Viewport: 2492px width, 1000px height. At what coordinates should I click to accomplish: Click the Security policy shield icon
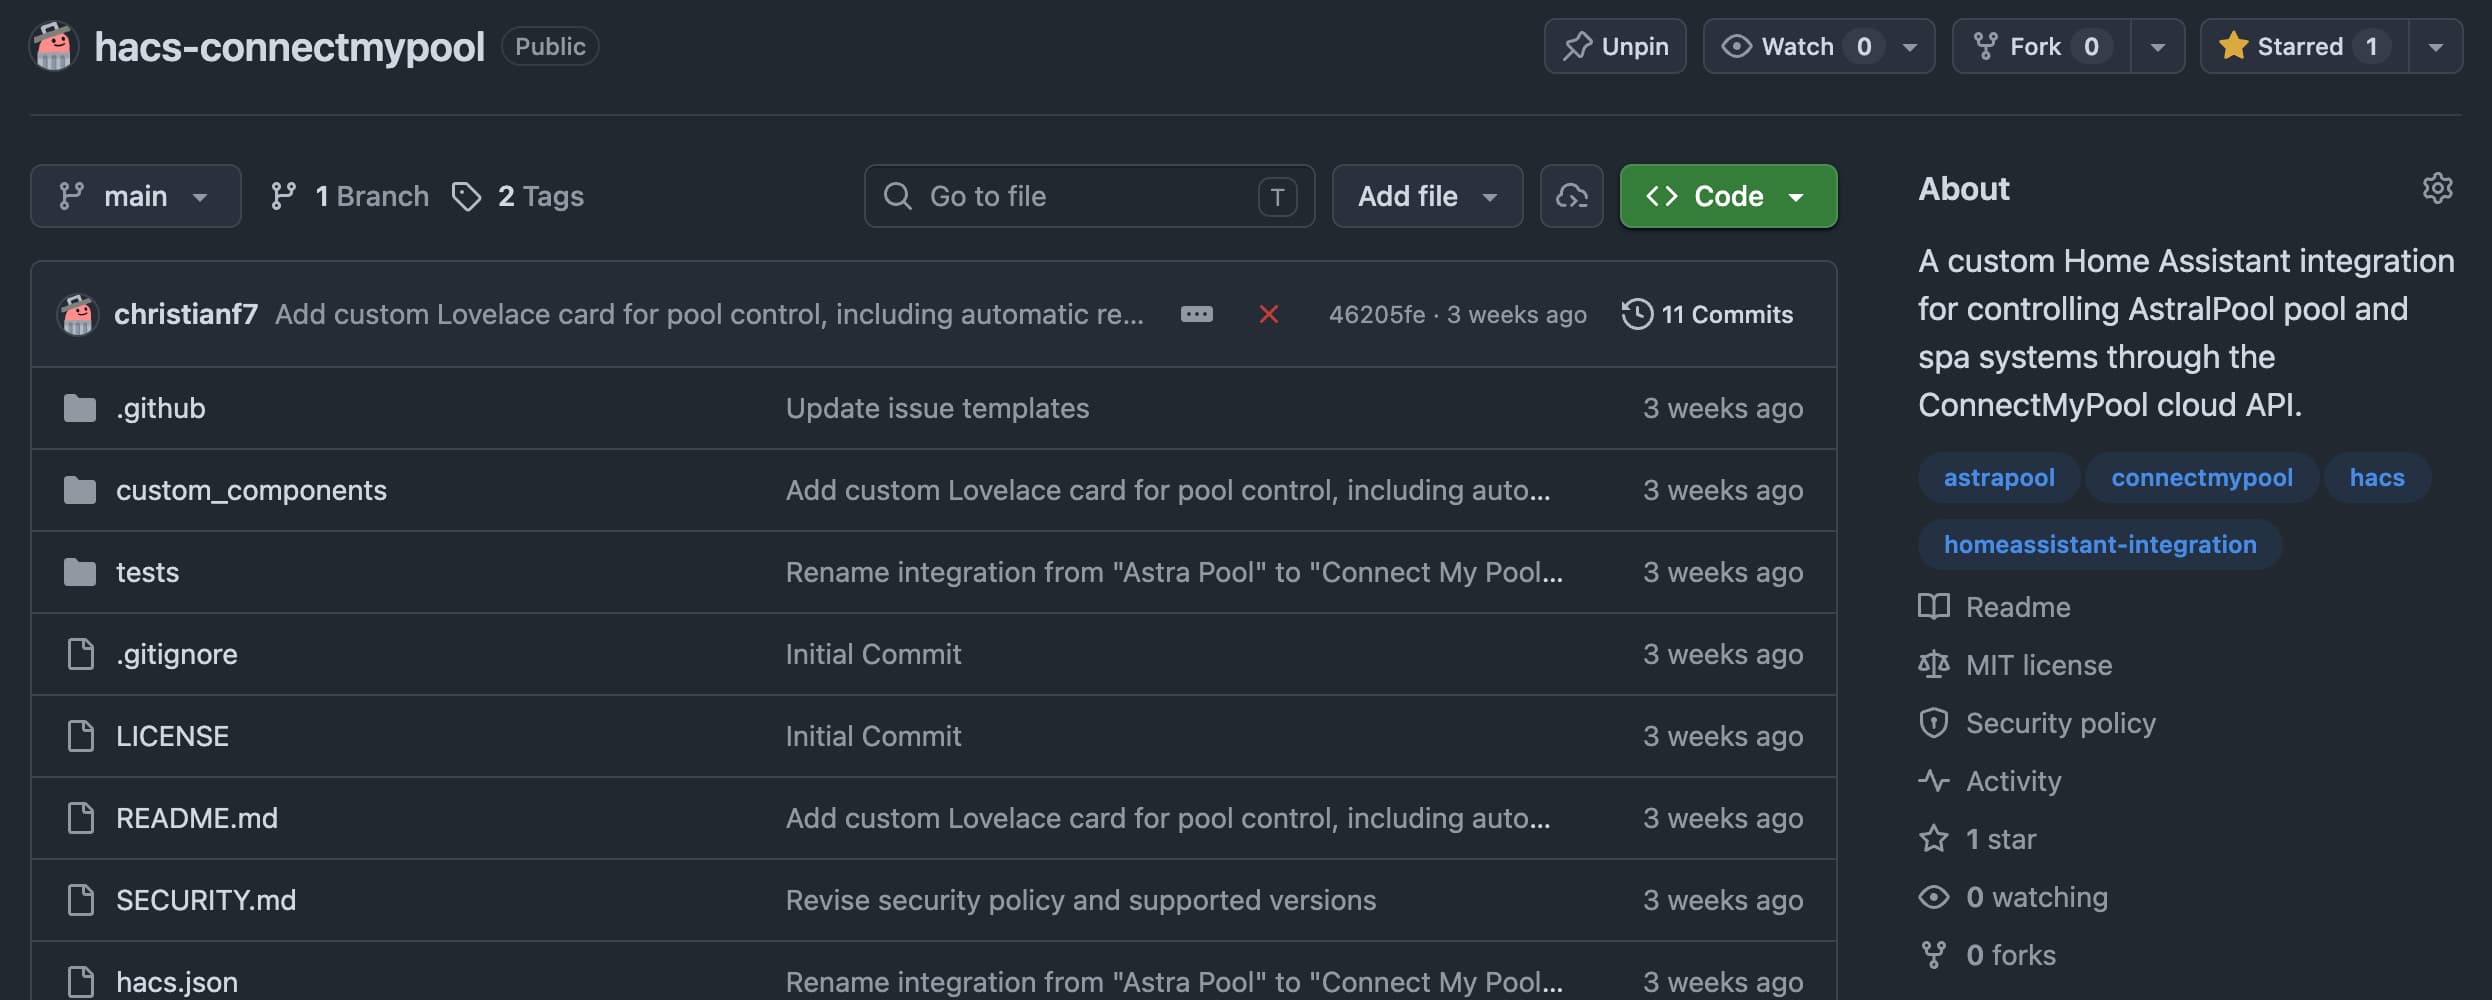1934,723
